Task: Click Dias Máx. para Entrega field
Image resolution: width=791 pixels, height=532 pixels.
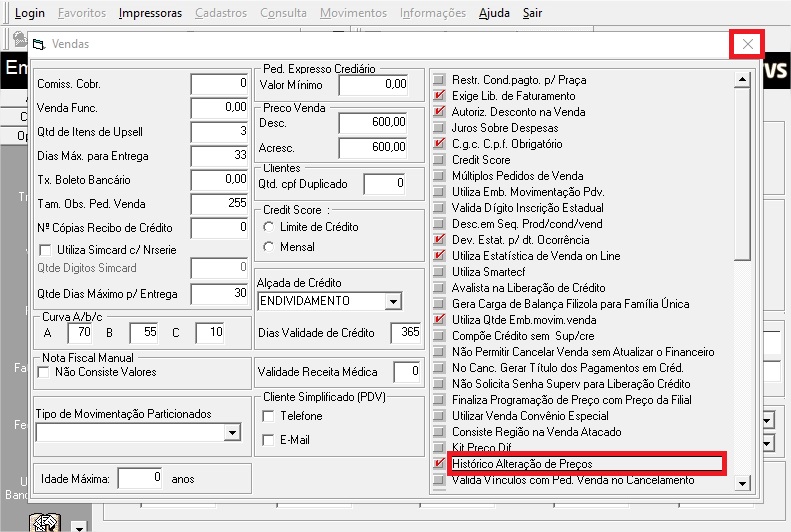Action: click(x=219, y=156)
